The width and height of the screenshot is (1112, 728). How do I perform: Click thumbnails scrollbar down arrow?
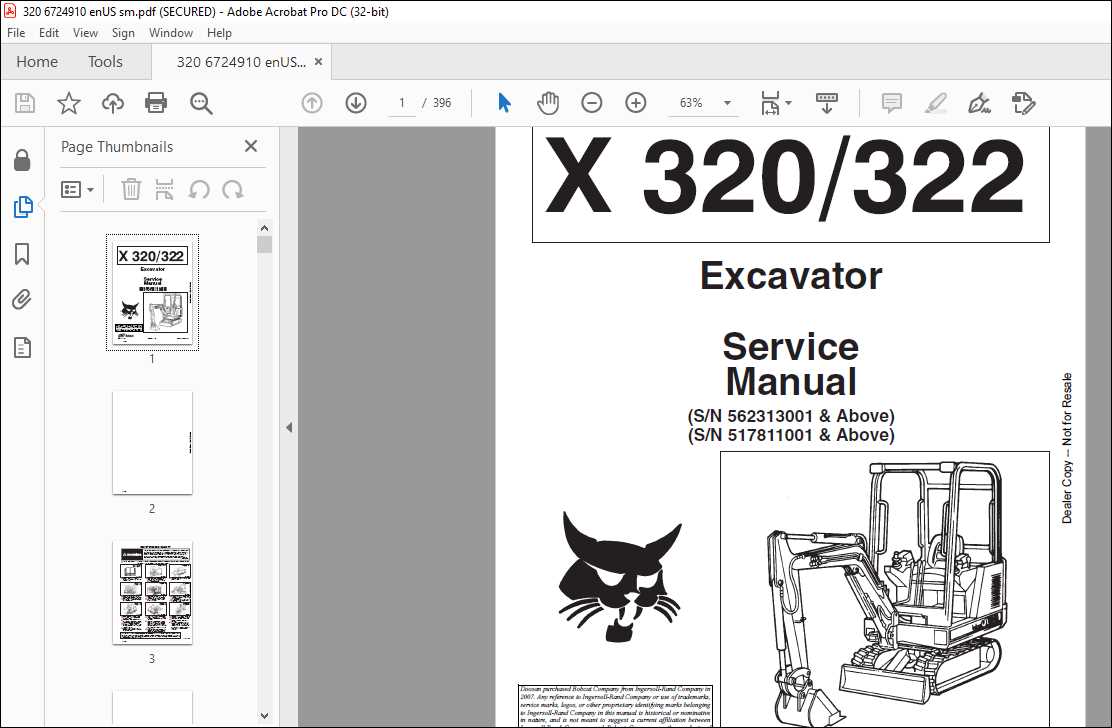pyautogui.click(x=265, y=716)
